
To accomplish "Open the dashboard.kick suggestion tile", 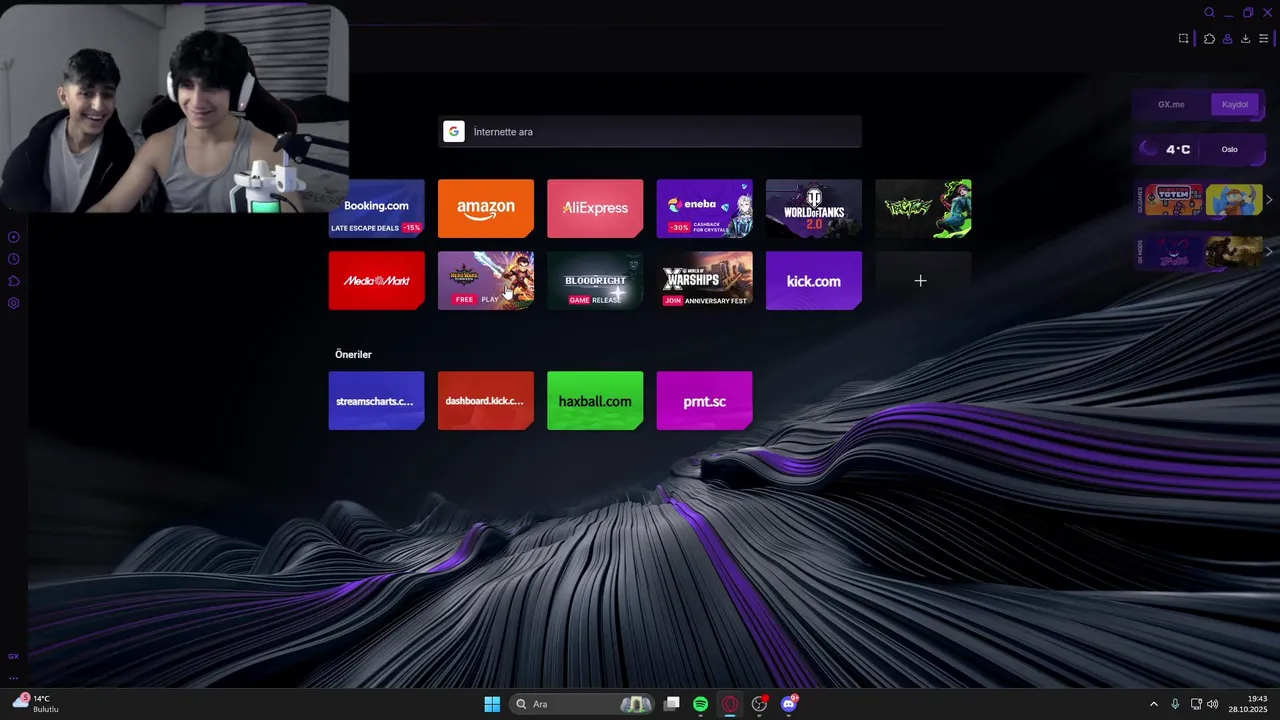I will pos(486,401).
